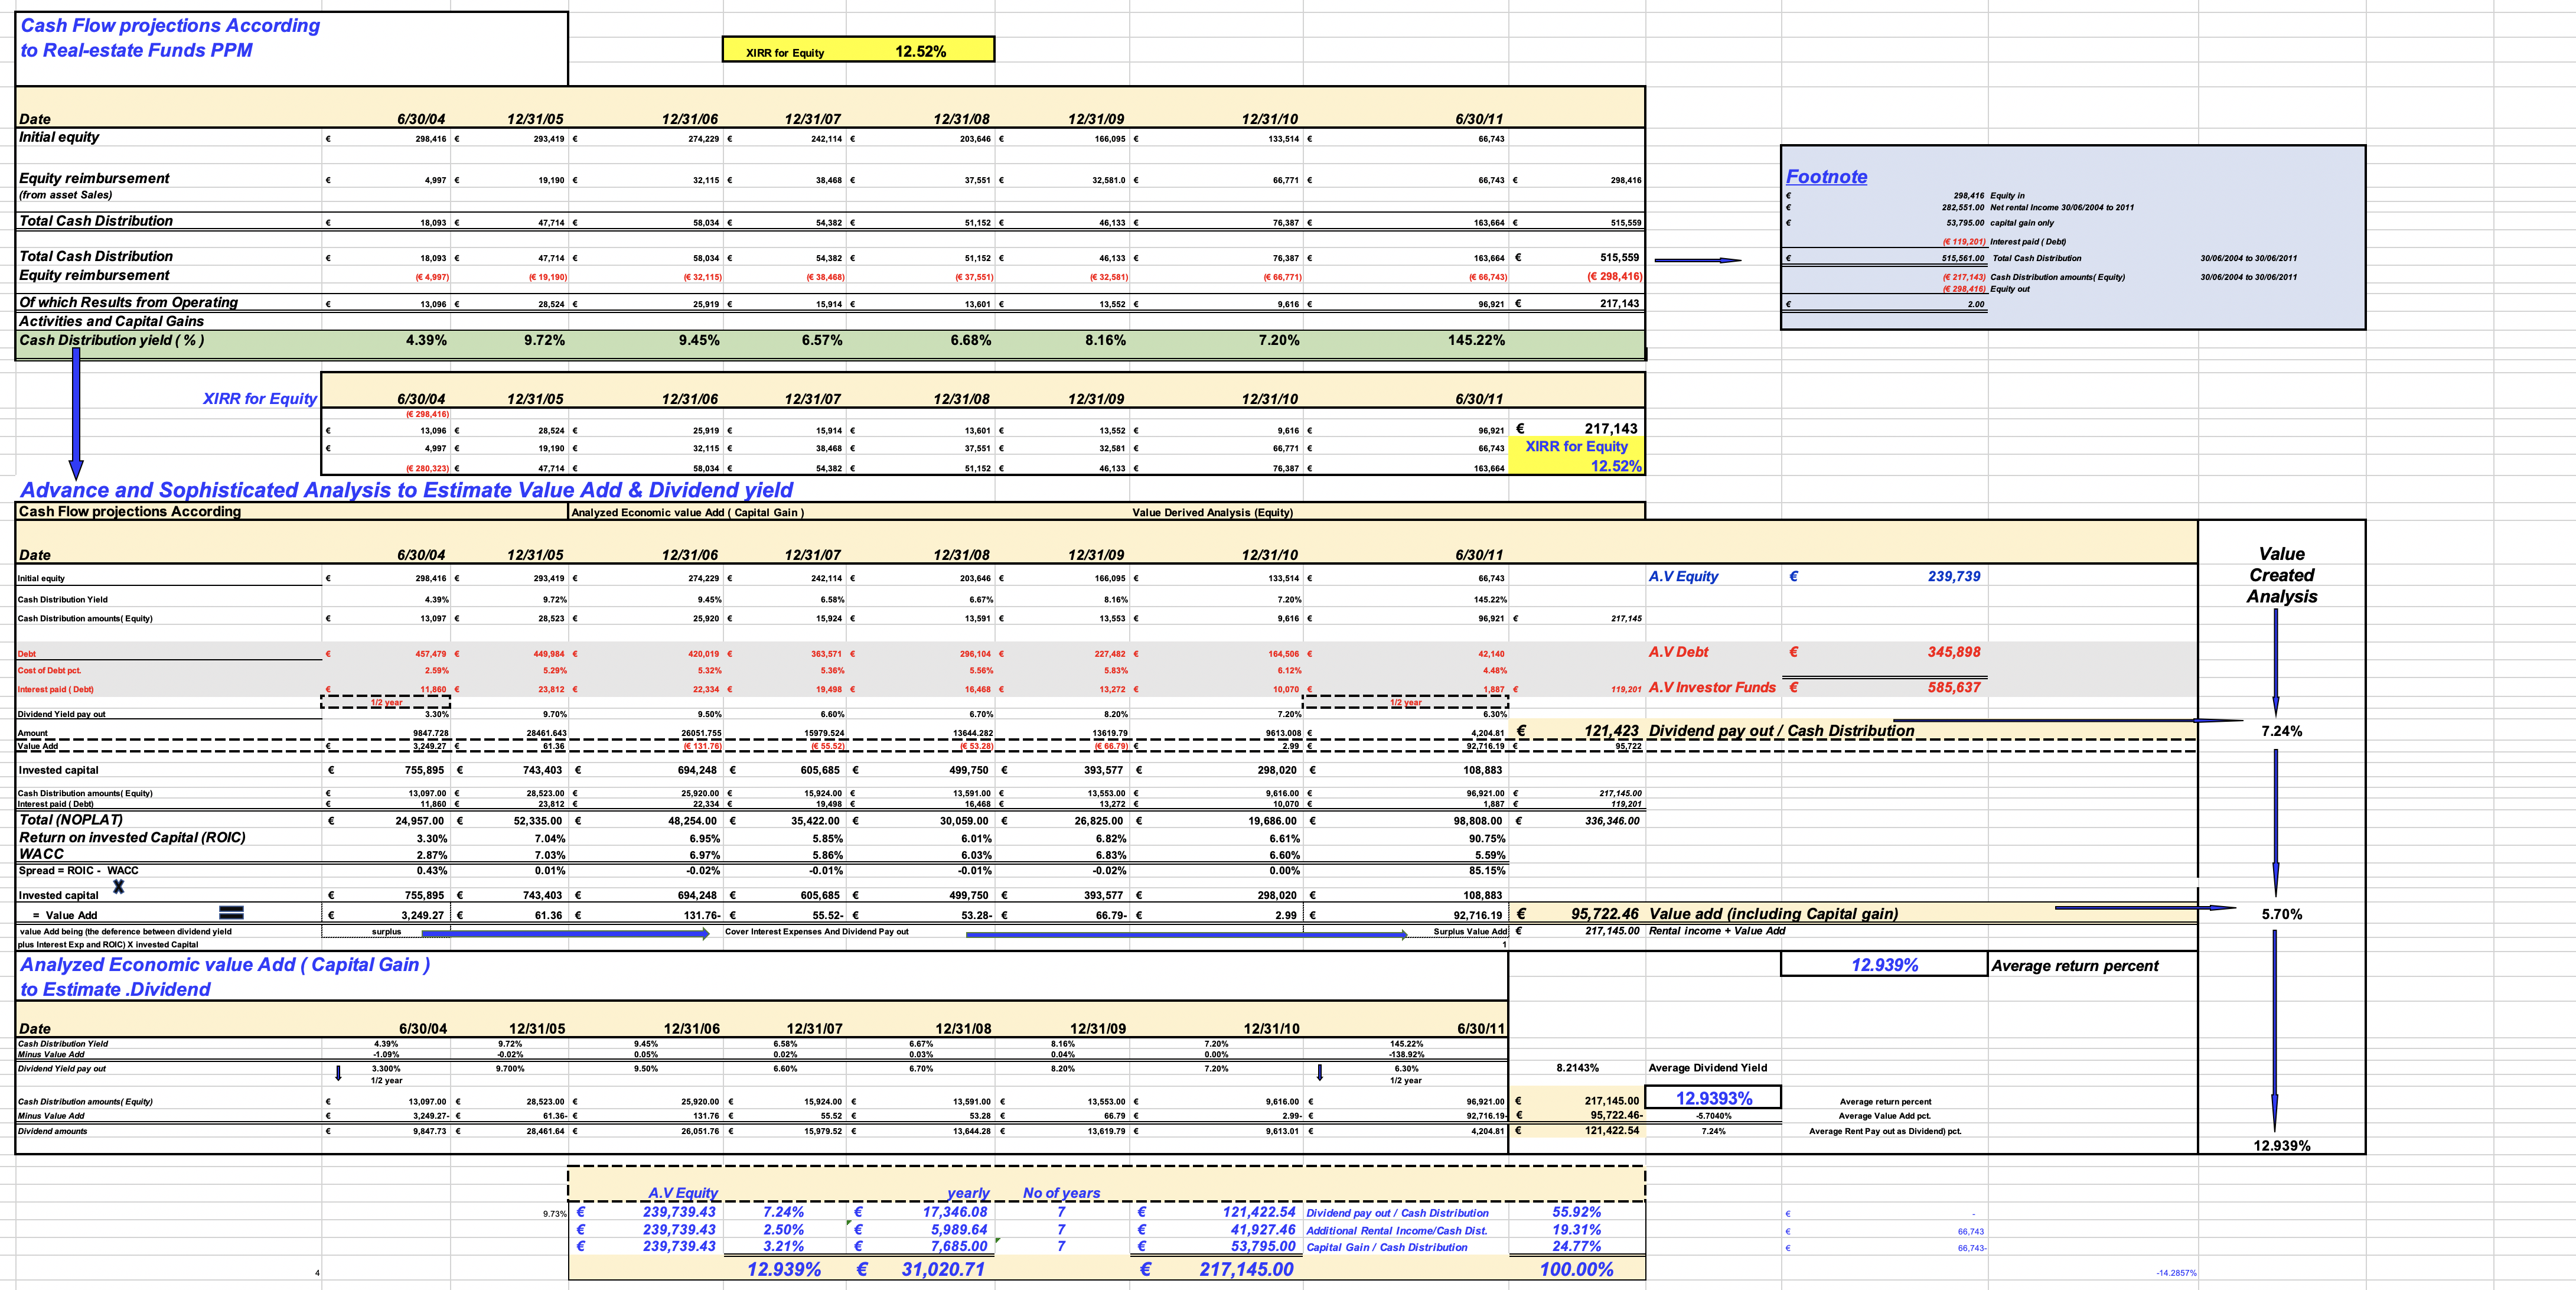Click the yearly value 5,989.64

(958, 1230)
